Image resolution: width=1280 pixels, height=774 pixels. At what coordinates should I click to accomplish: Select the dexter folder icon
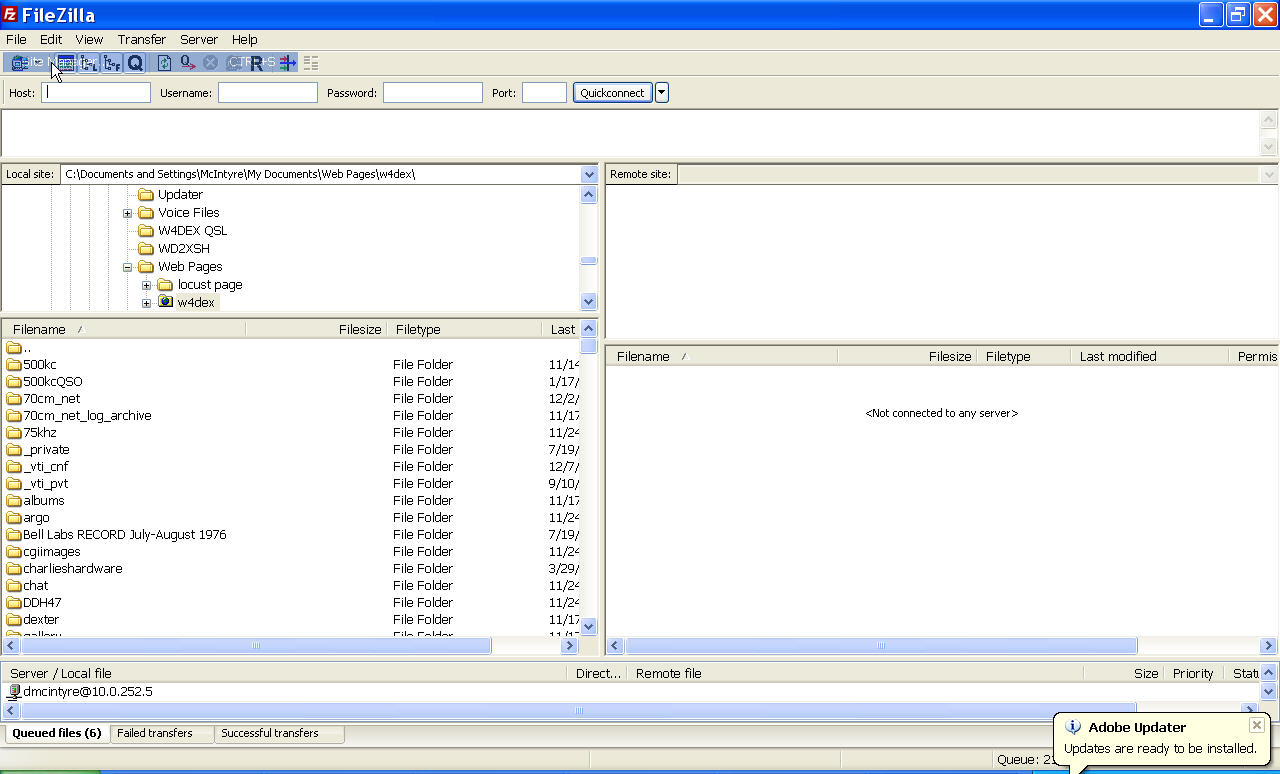click(14, 619)
